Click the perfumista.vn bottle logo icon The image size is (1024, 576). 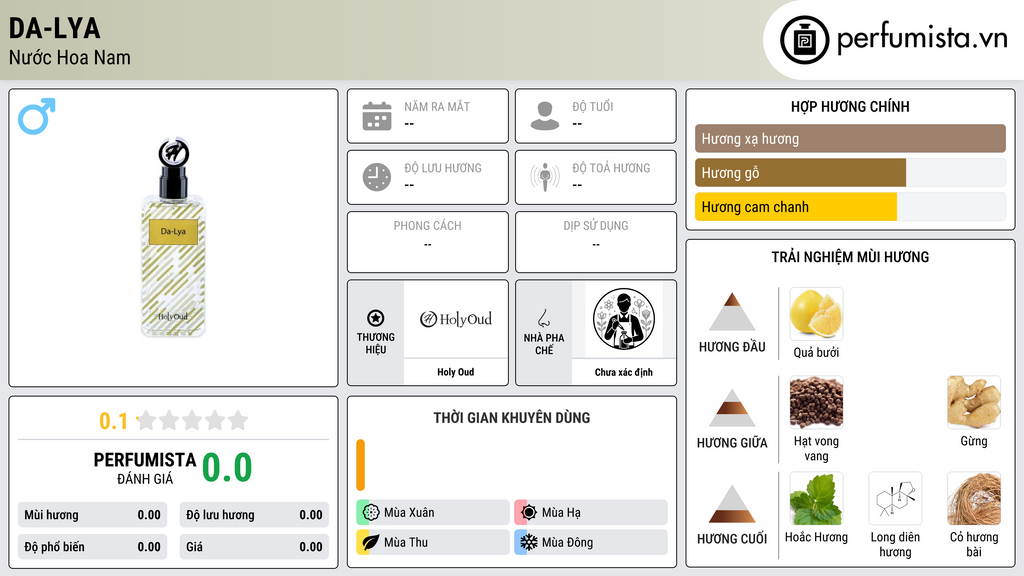point(805,40)
